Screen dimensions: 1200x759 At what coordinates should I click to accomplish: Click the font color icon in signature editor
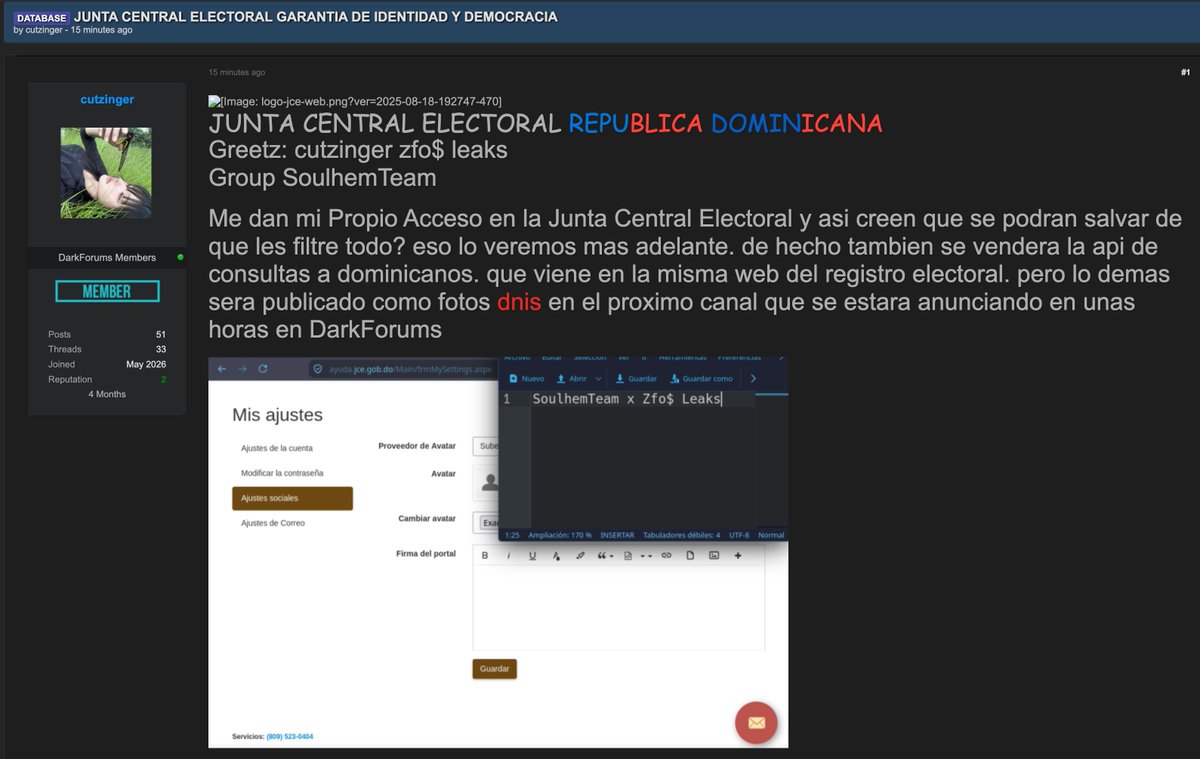(x=556, y=556)
